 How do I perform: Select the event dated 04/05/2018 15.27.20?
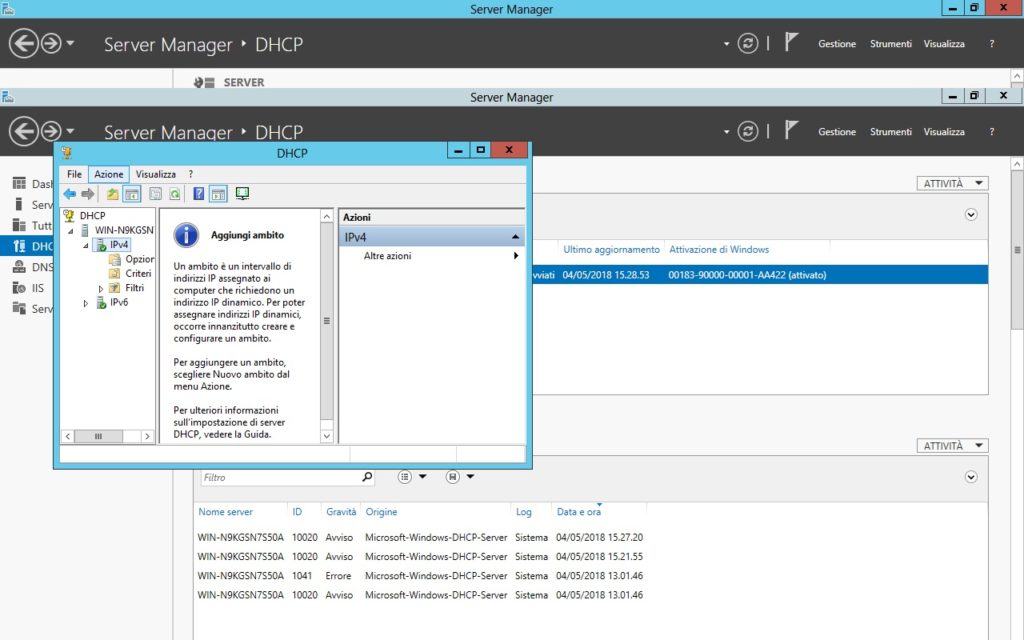coord(421,537)
